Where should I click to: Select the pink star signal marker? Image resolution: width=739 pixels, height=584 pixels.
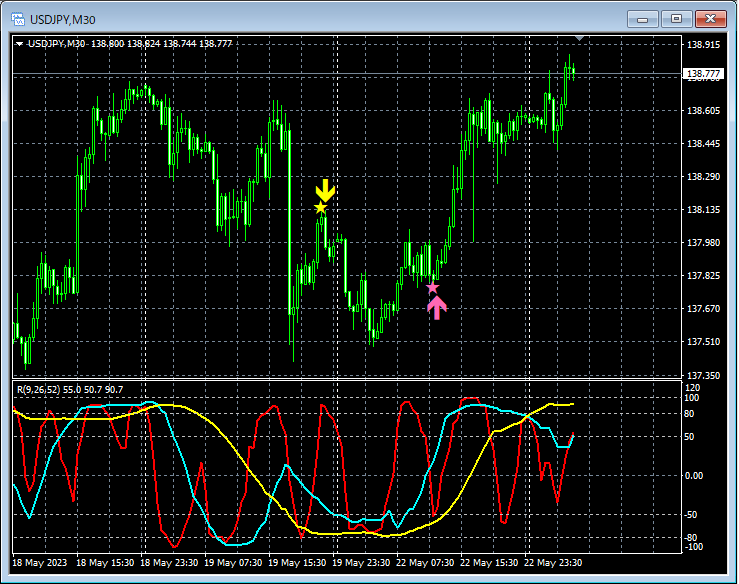432,288
